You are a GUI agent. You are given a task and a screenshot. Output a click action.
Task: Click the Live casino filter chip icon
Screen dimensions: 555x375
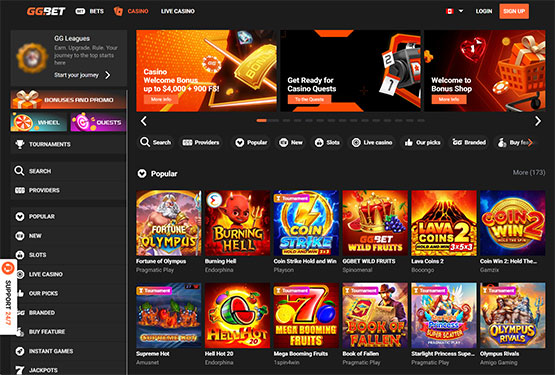pyautogui.click(x=356, y=142)
